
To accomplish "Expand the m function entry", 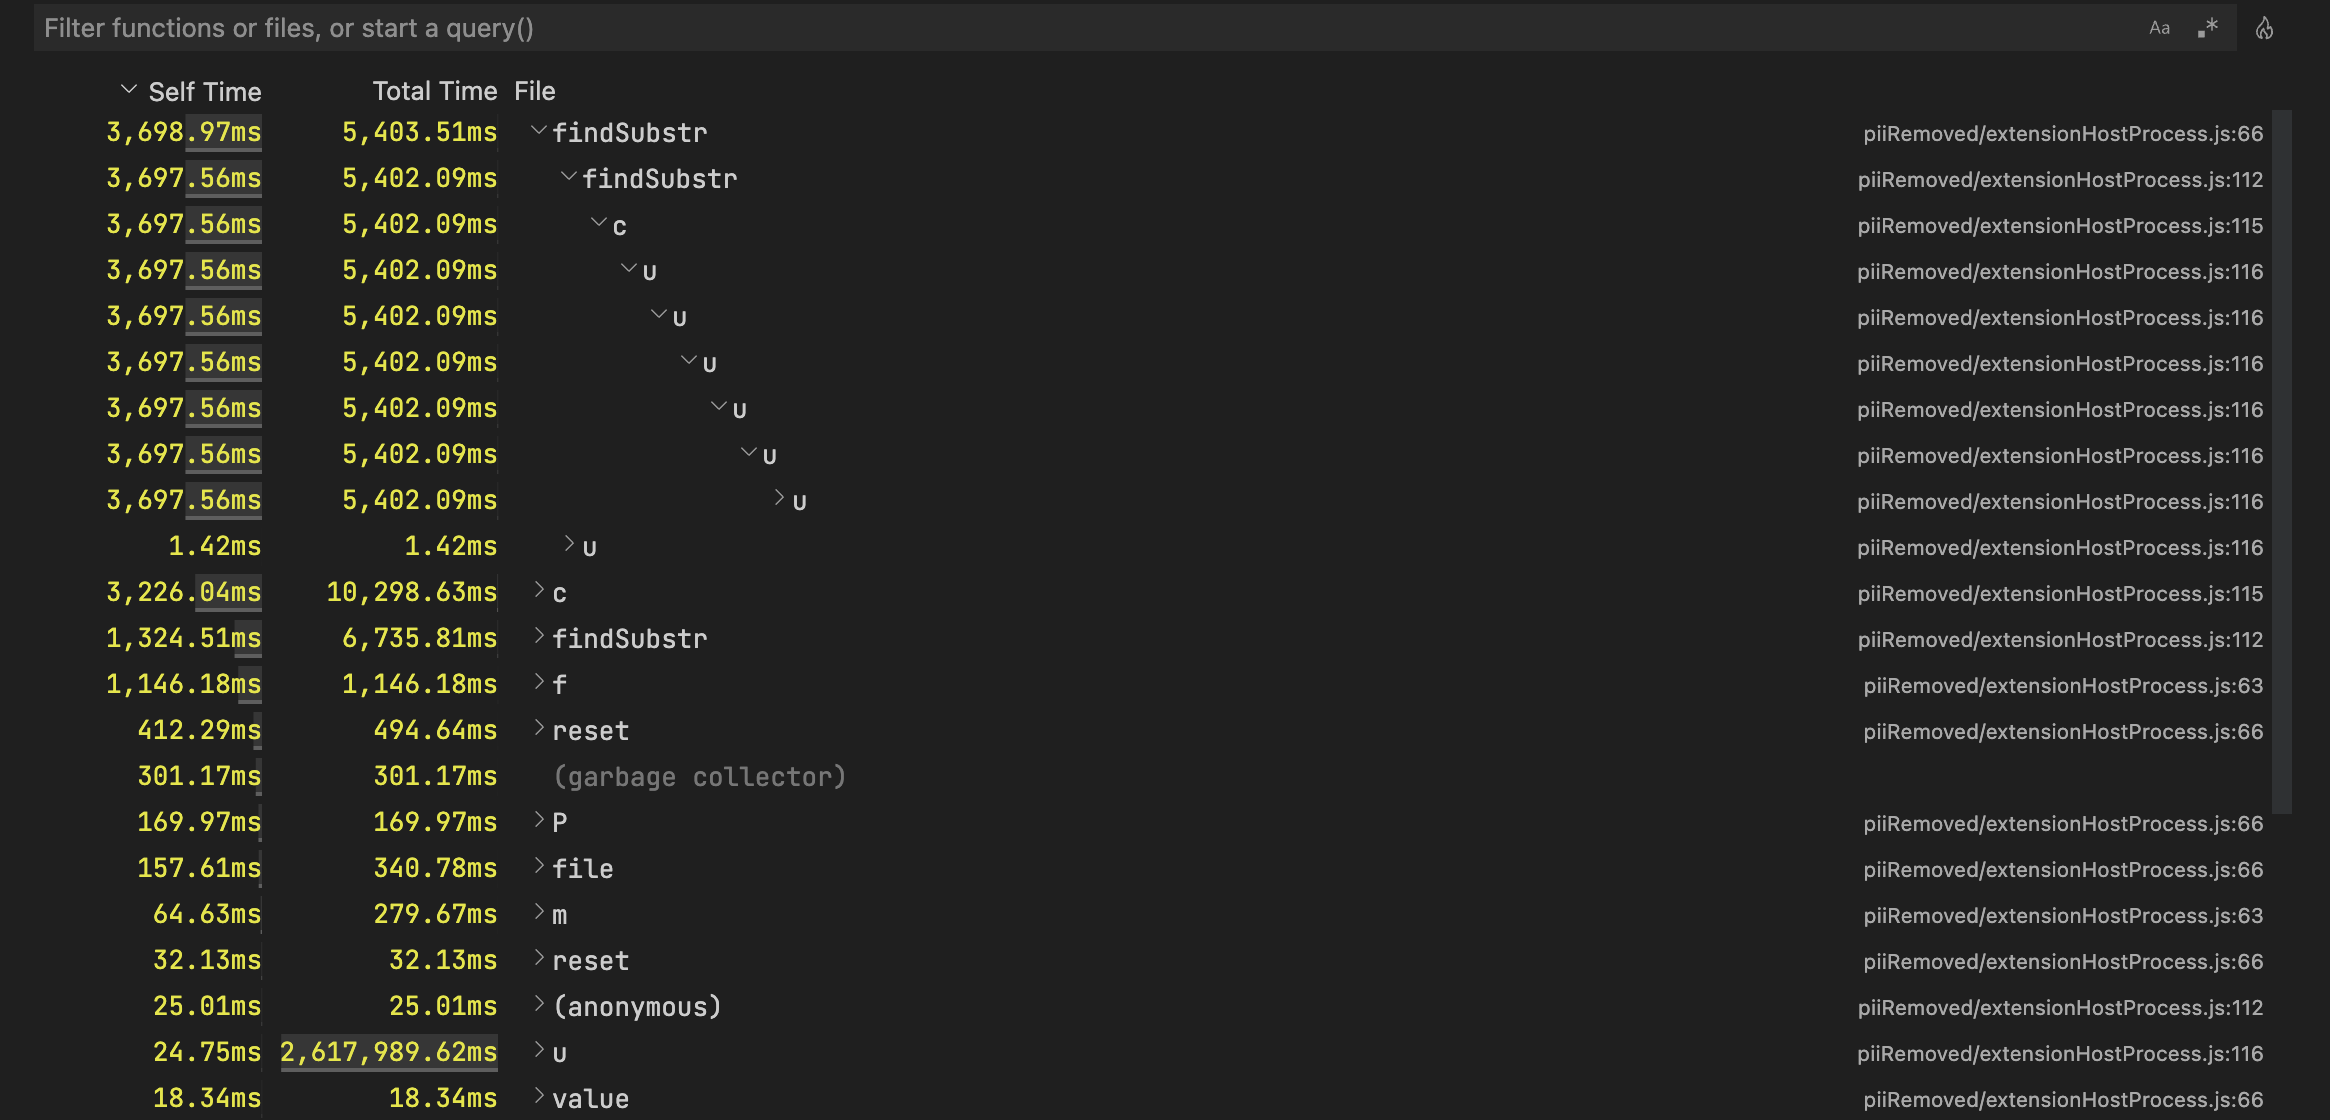I will pyautogui.click(x=539, y=914).
